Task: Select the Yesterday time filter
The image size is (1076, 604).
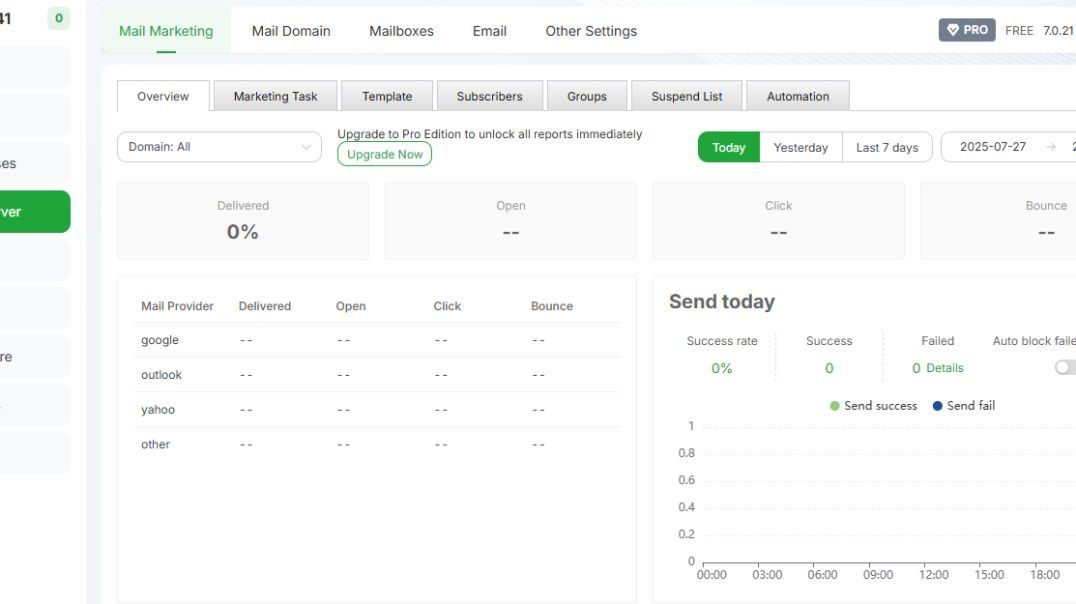Action: click(x=801, y=147)
